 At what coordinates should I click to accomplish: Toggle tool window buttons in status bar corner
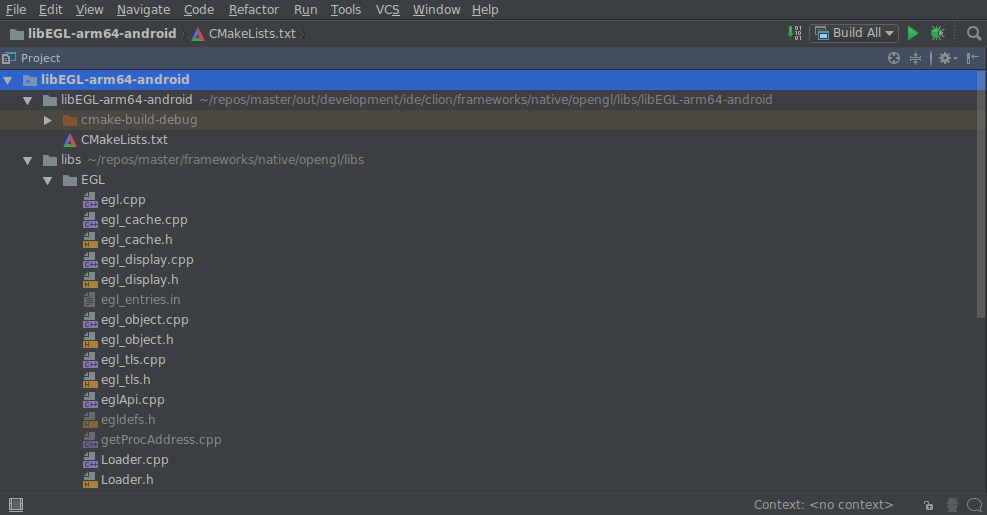(15, 505)
